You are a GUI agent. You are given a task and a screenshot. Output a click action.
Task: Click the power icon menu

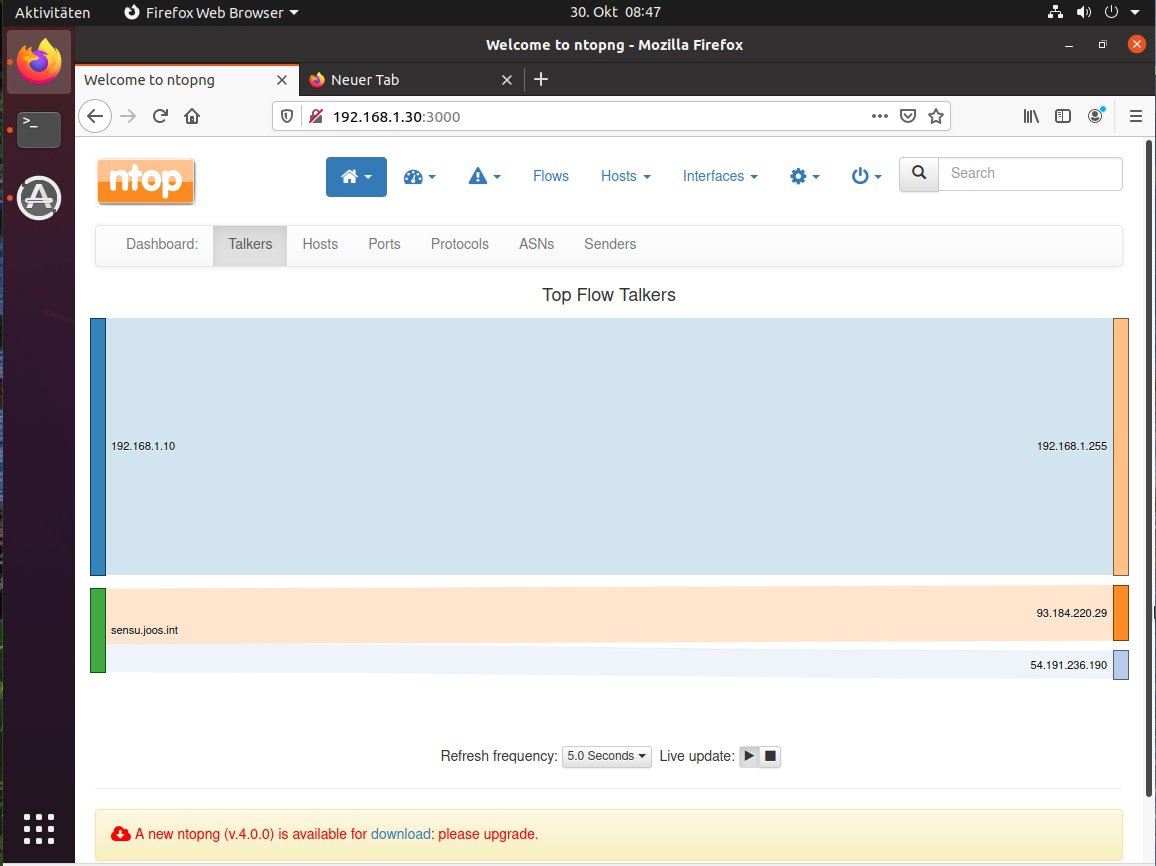point(866,177)
